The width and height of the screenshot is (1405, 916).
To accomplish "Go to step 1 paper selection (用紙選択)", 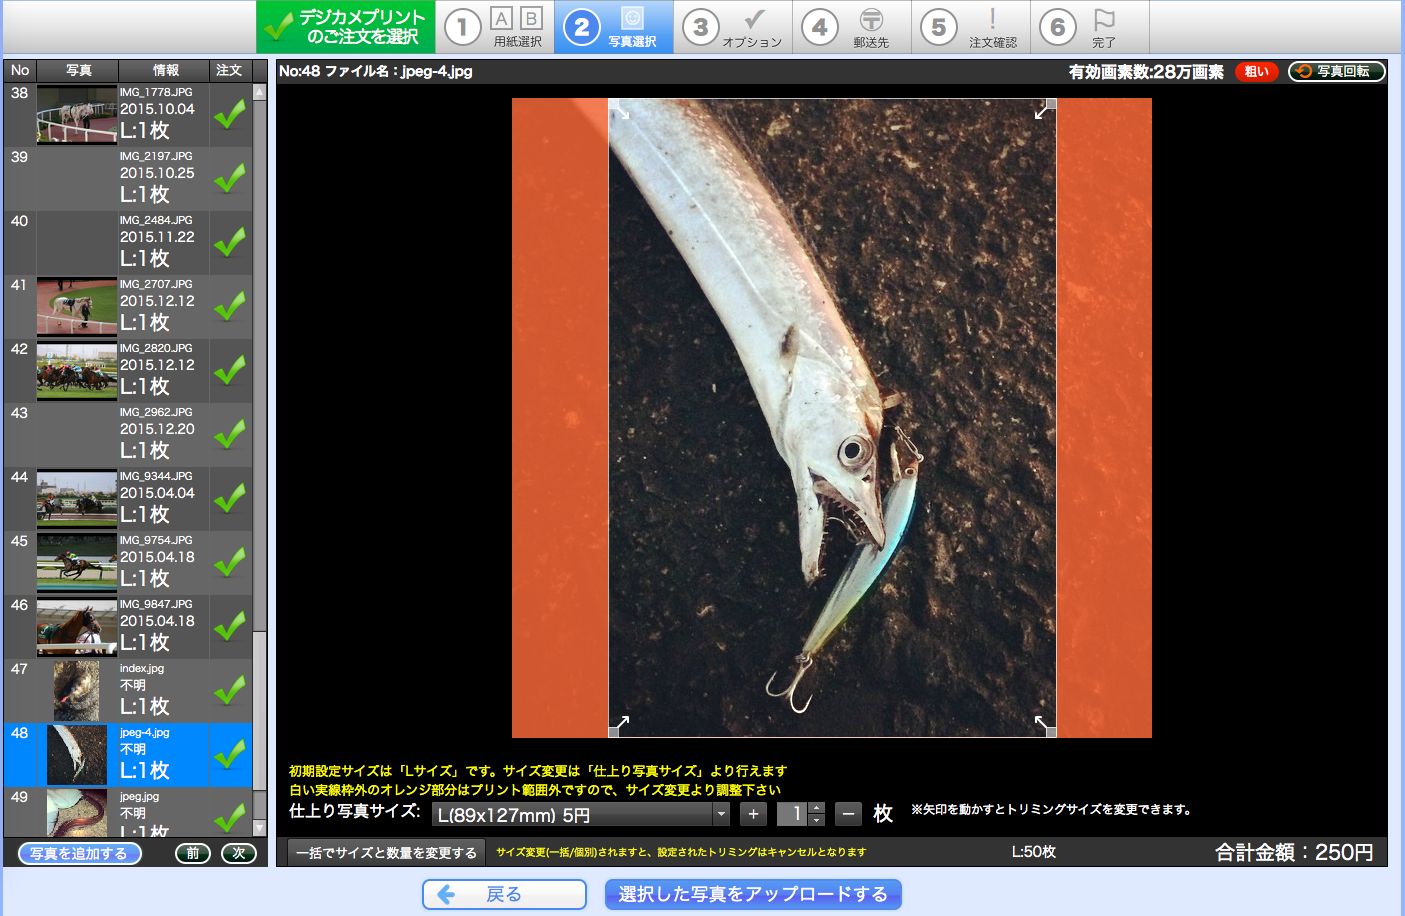I will [x=495, y=27].
